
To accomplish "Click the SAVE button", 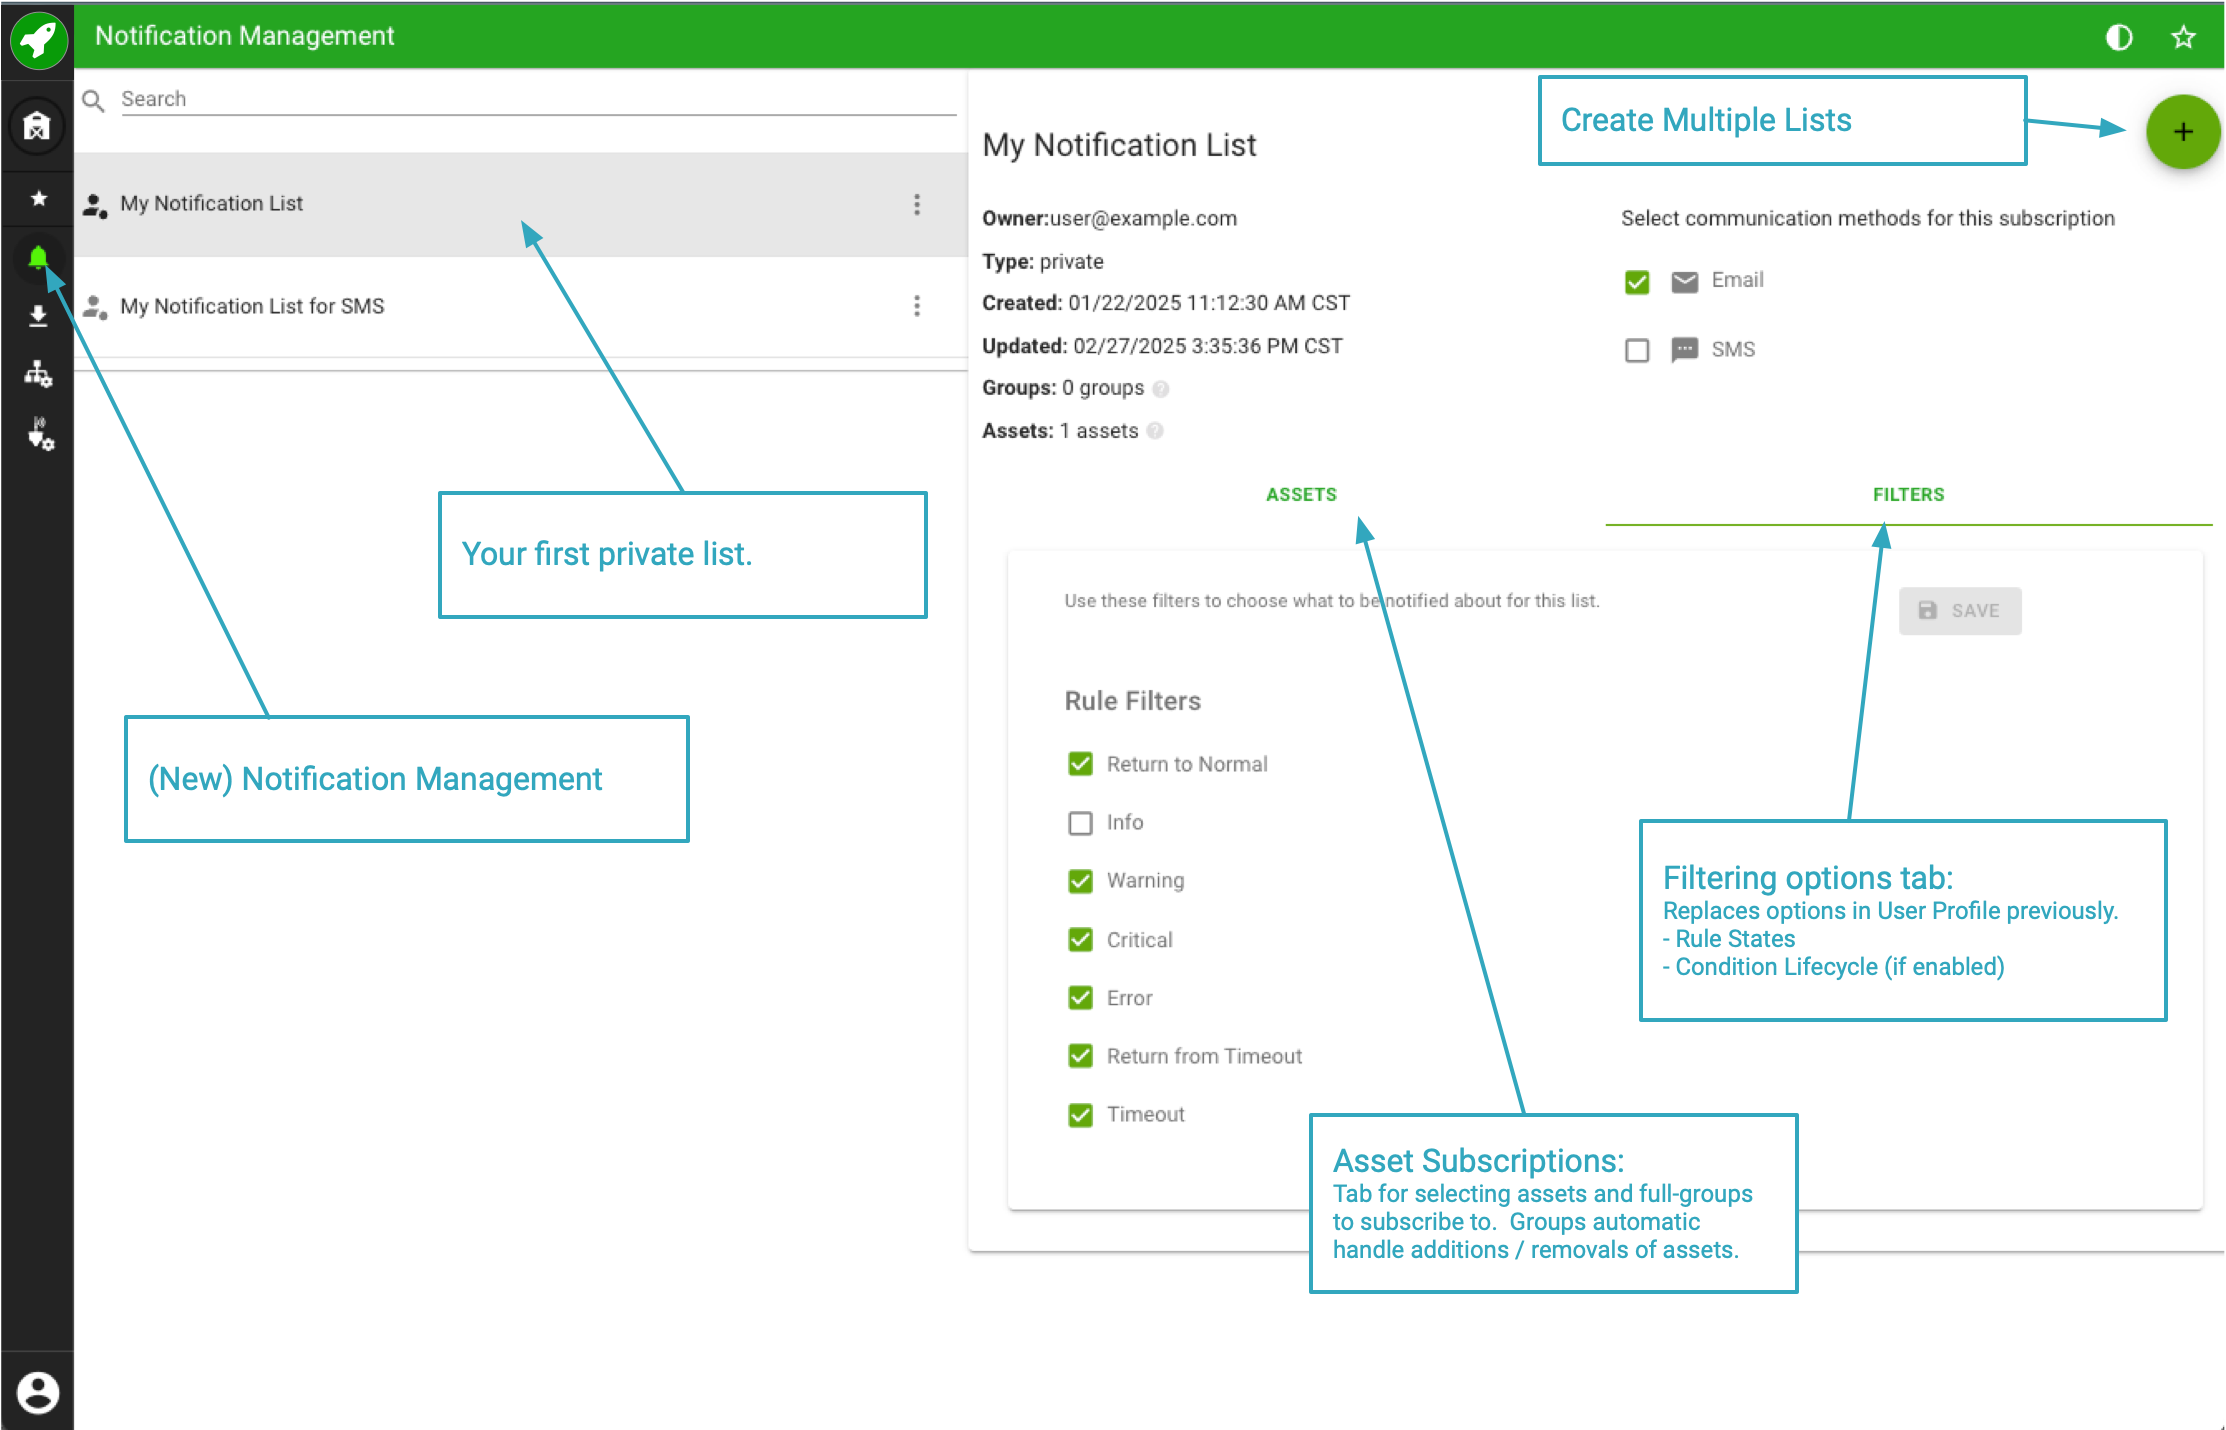I will pos(1960,611).
